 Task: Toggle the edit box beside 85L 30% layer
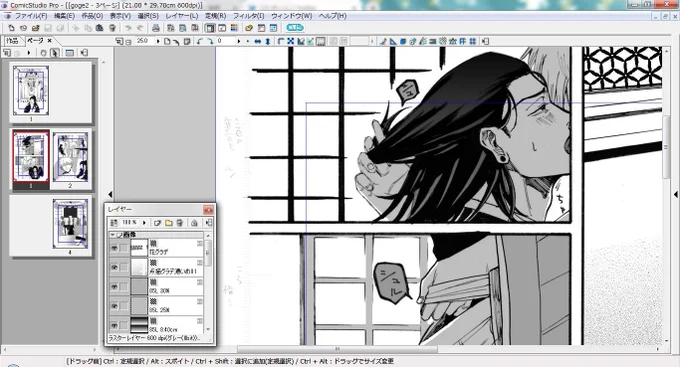click(124, 287)
